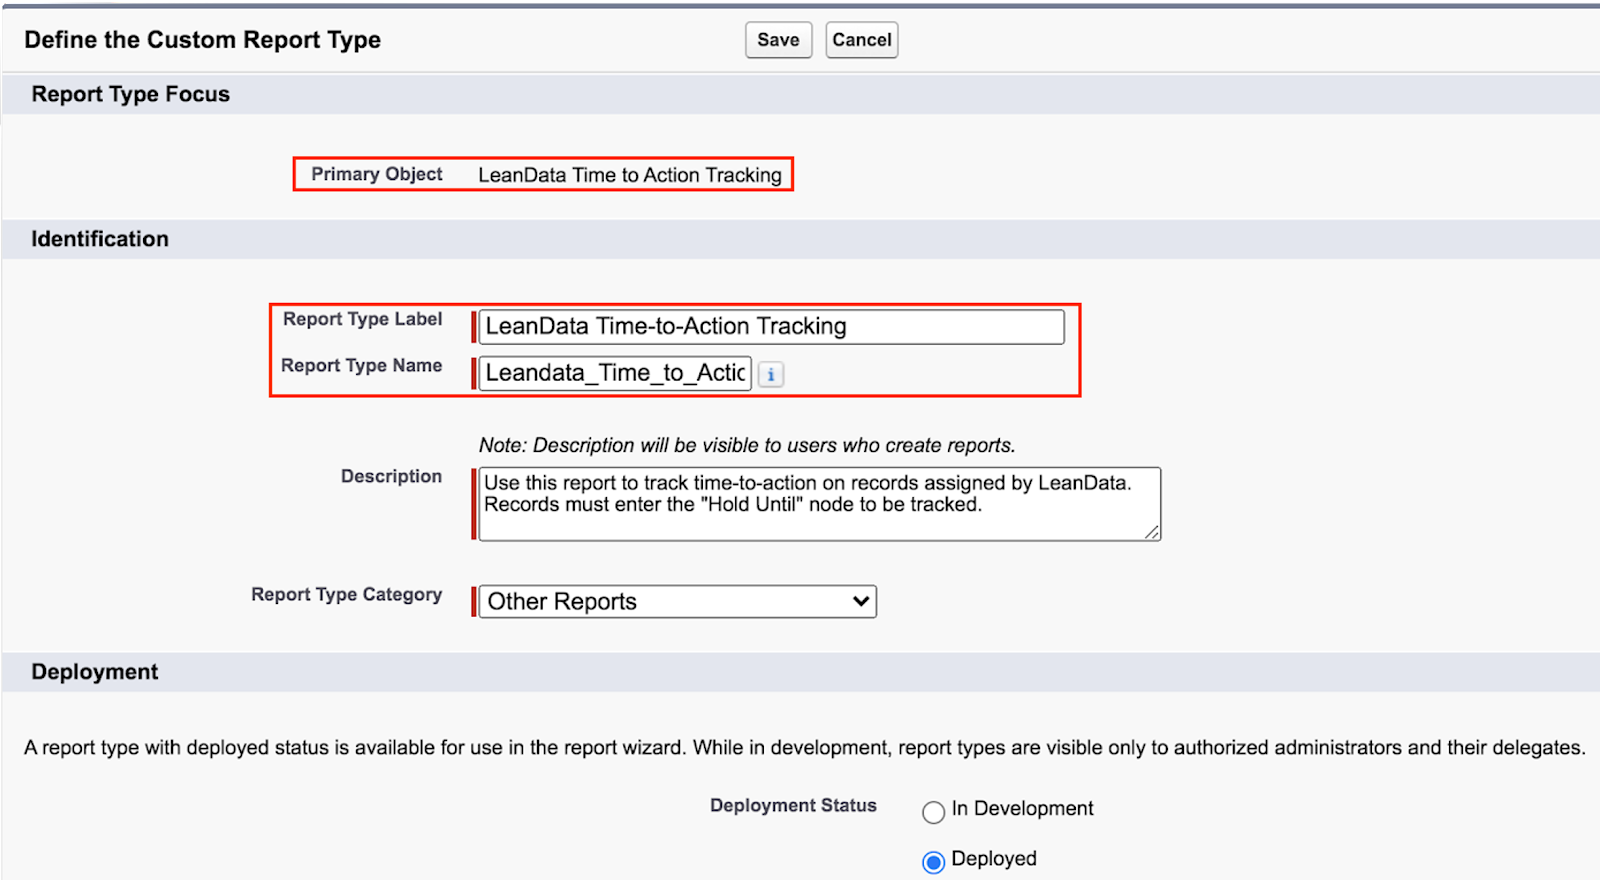1600x880 pixels.
Task: Click inside the Report Type Name field
Action: click(x=614, y=373)
